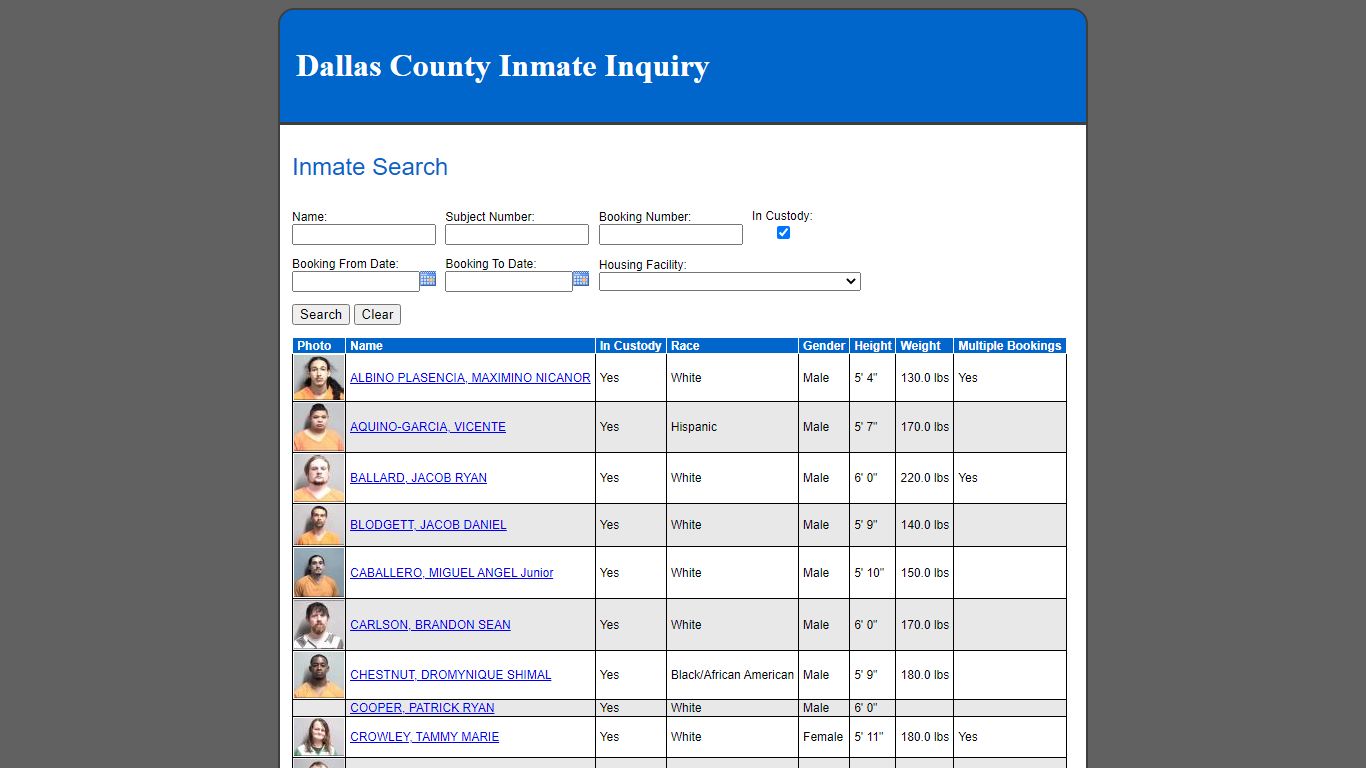This screenshot has width=1366, height=768.
Task: Click 150.0 lbs weight in Caballero row
Action: [x=924, y=573]
